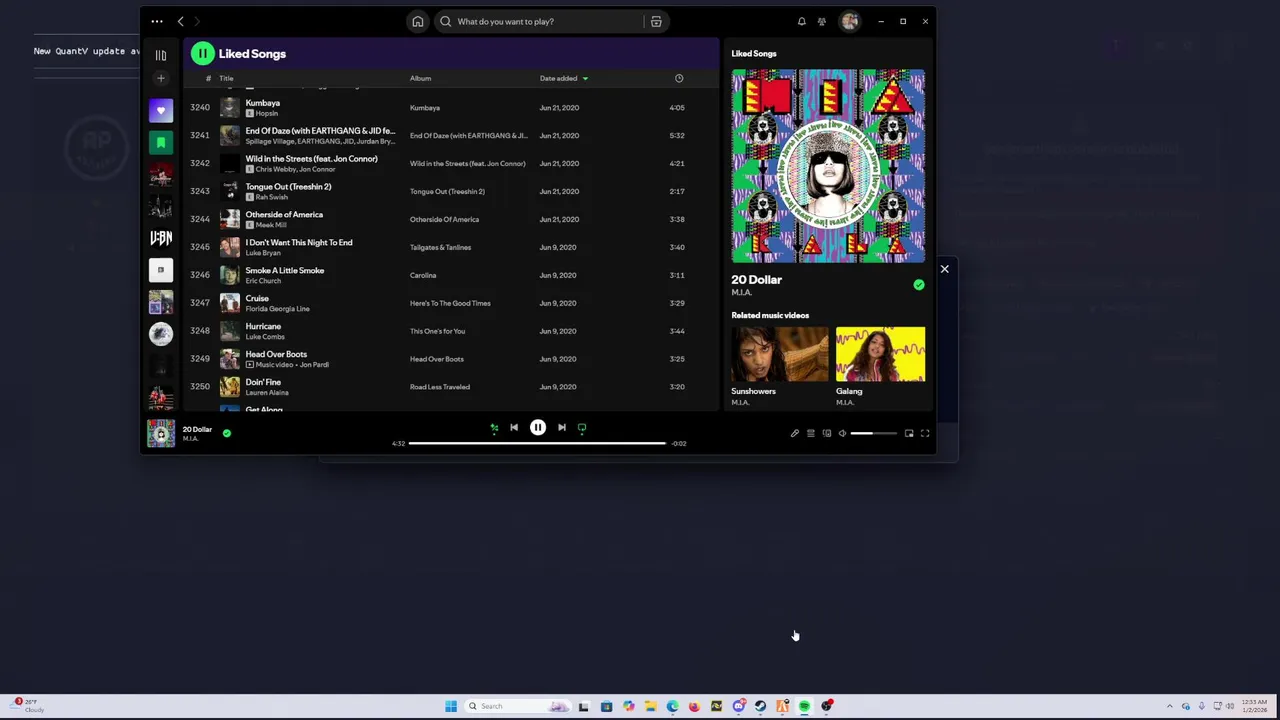This screenshot has width=1280, height=720.
Task: Open Windows Start button on taskbar
Action: click(x=451, y=706)
